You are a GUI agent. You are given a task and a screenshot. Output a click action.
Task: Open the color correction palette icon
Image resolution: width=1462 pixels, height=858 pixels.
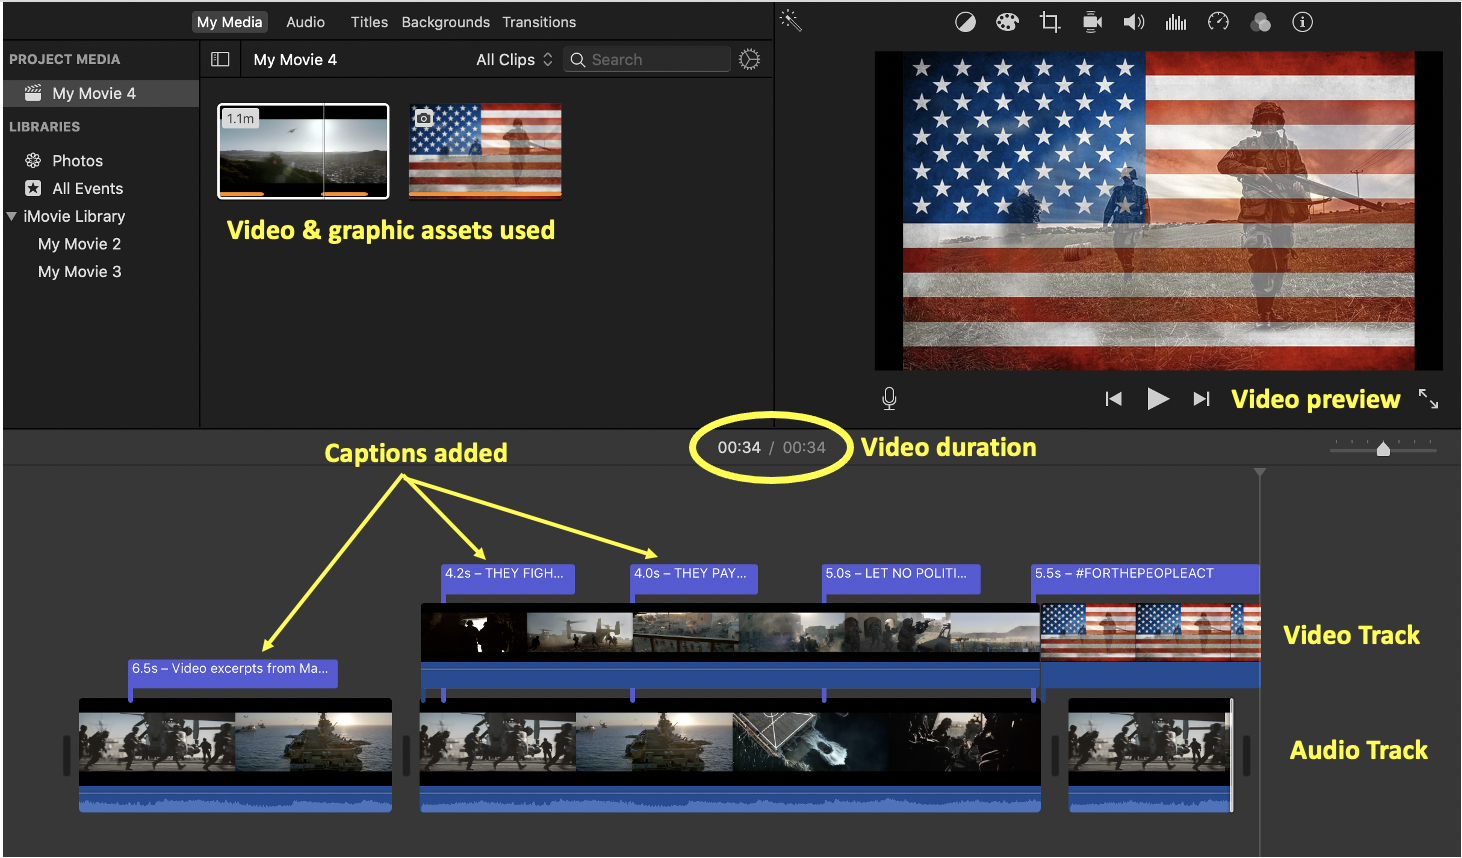(1007, 22)
